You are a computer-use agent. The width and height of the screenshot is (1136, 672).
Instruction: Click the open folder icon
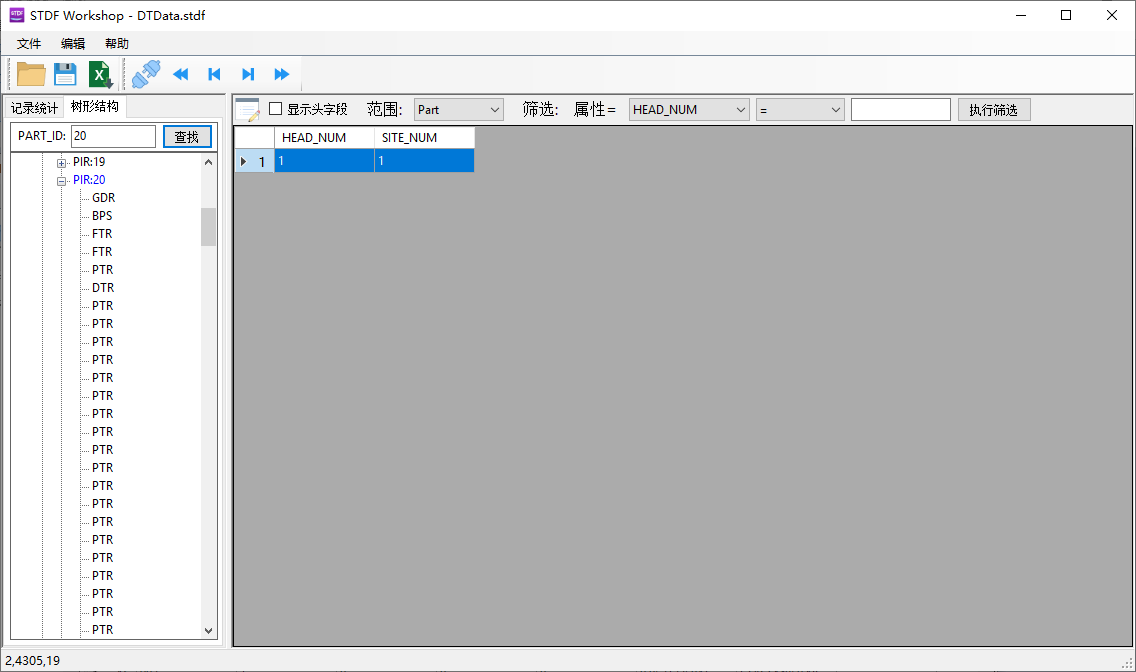tap(31, 74)
